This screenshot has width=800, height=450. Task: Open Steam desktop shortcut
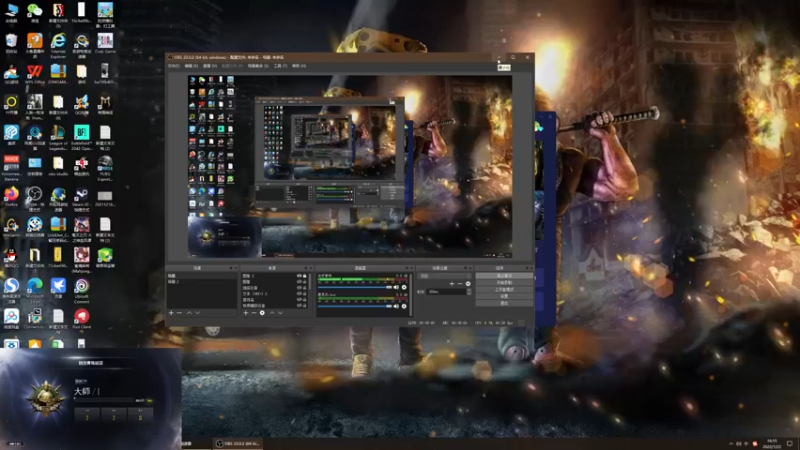pos(82,198)
